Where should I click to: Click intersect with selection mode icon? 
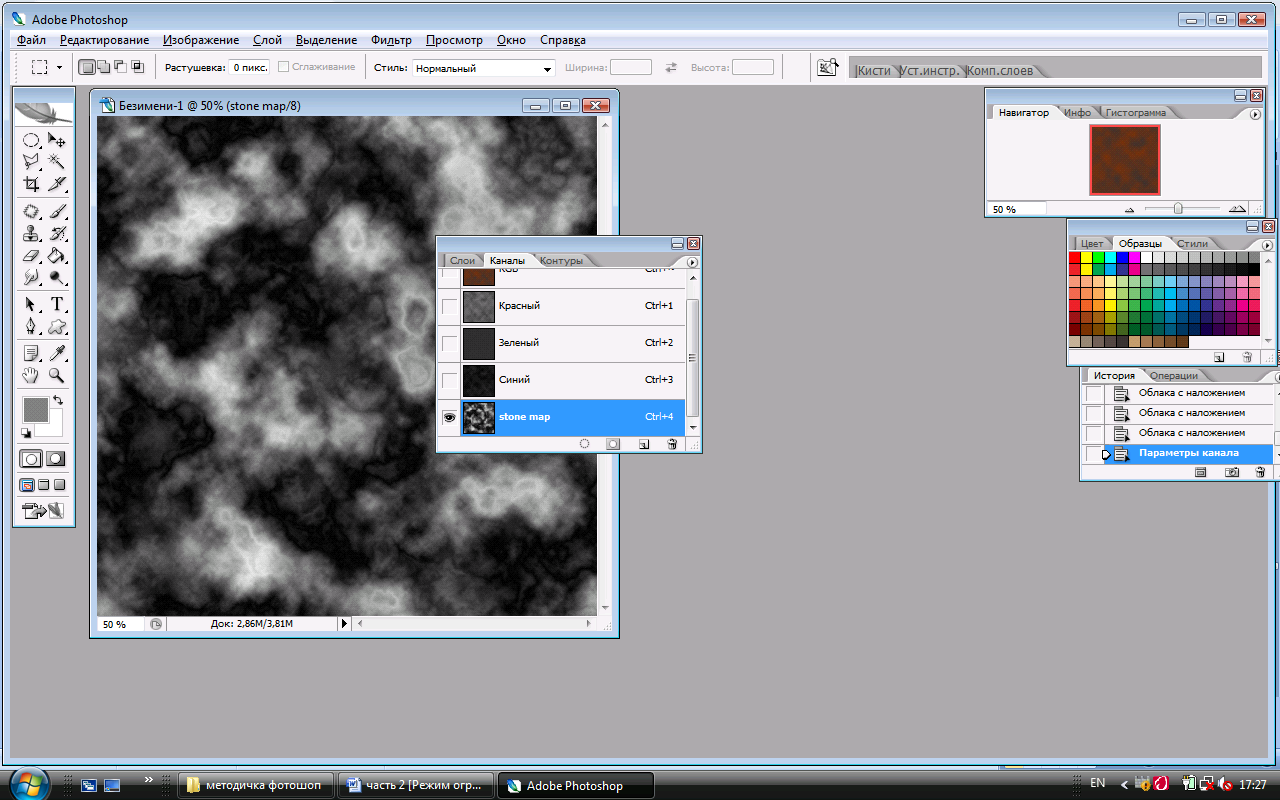tap(138, 67)
